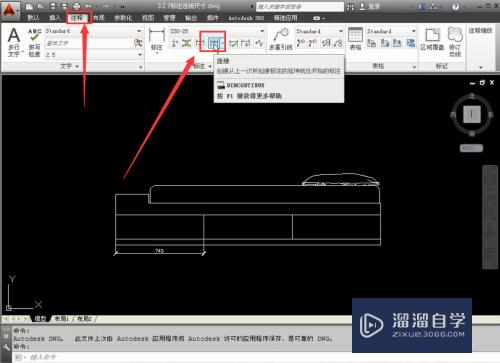Switch to the 布局1 layout tab

(x=62, y=319)
